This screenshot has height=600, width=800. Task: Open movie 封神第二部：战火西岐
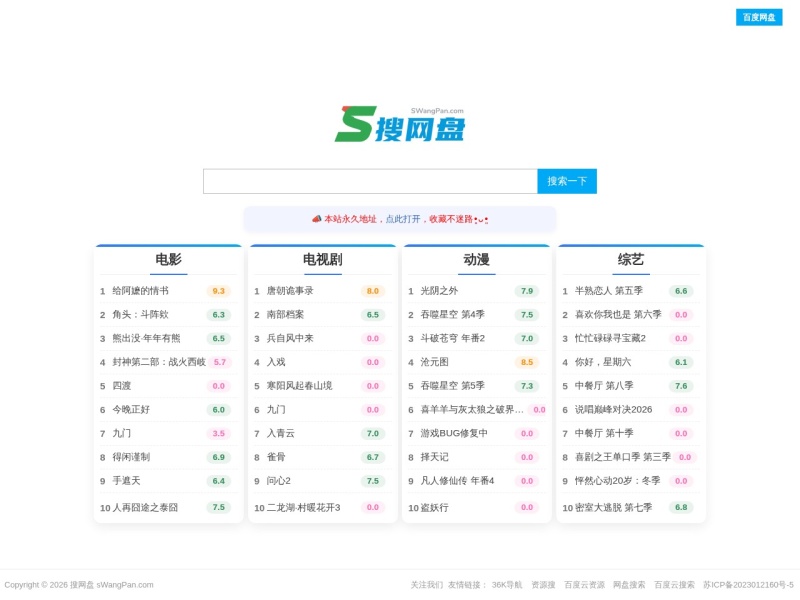click(159, 362)
